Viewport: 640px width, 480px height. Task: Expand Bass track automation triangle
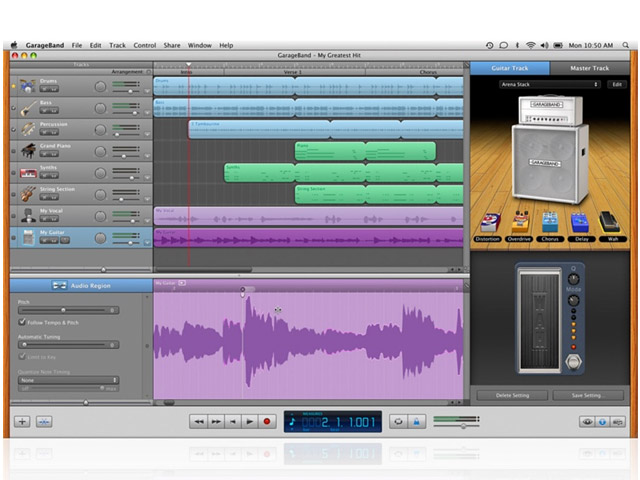pyautogui.click(x=147, y=113)
